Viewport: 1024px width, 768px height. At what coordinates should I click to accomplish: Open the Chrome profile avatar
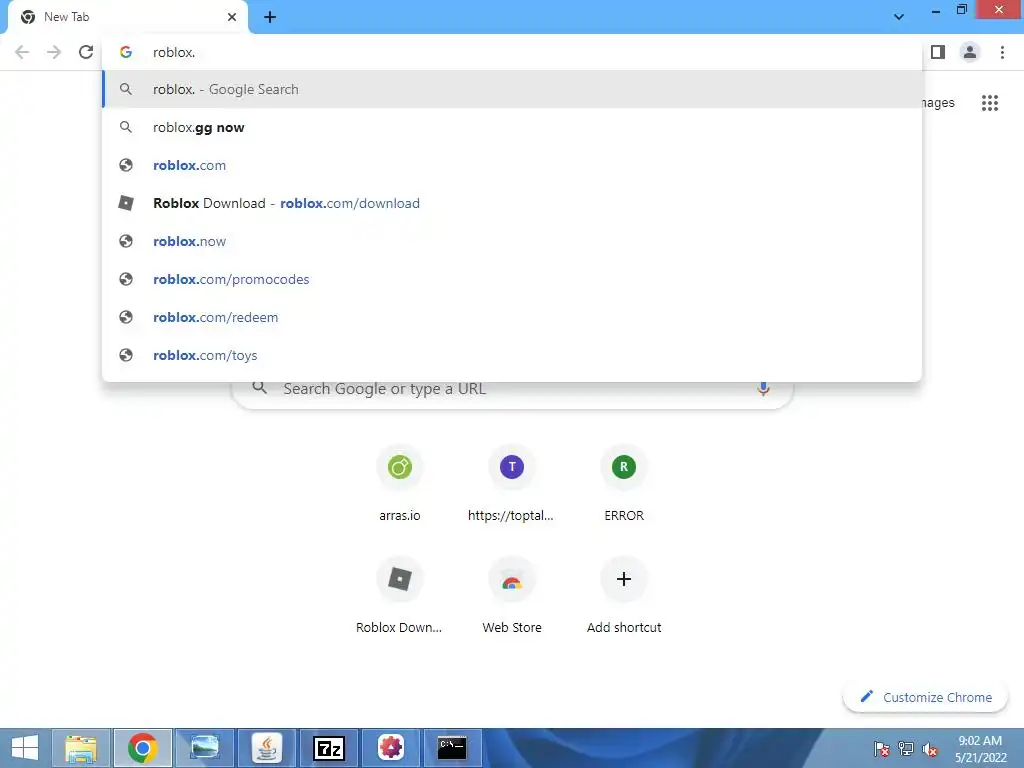pos(970,52)
